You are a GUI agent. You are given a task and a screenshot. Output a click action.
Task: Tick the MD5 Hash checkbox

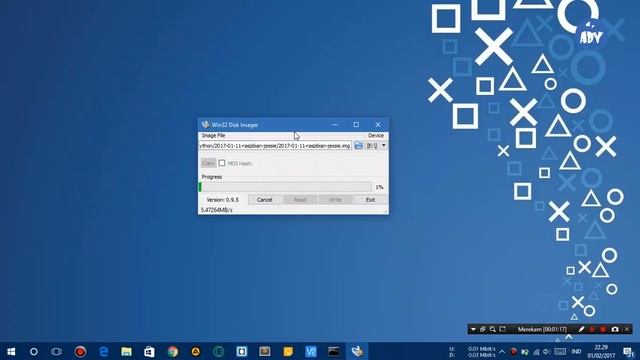(222, 163)
